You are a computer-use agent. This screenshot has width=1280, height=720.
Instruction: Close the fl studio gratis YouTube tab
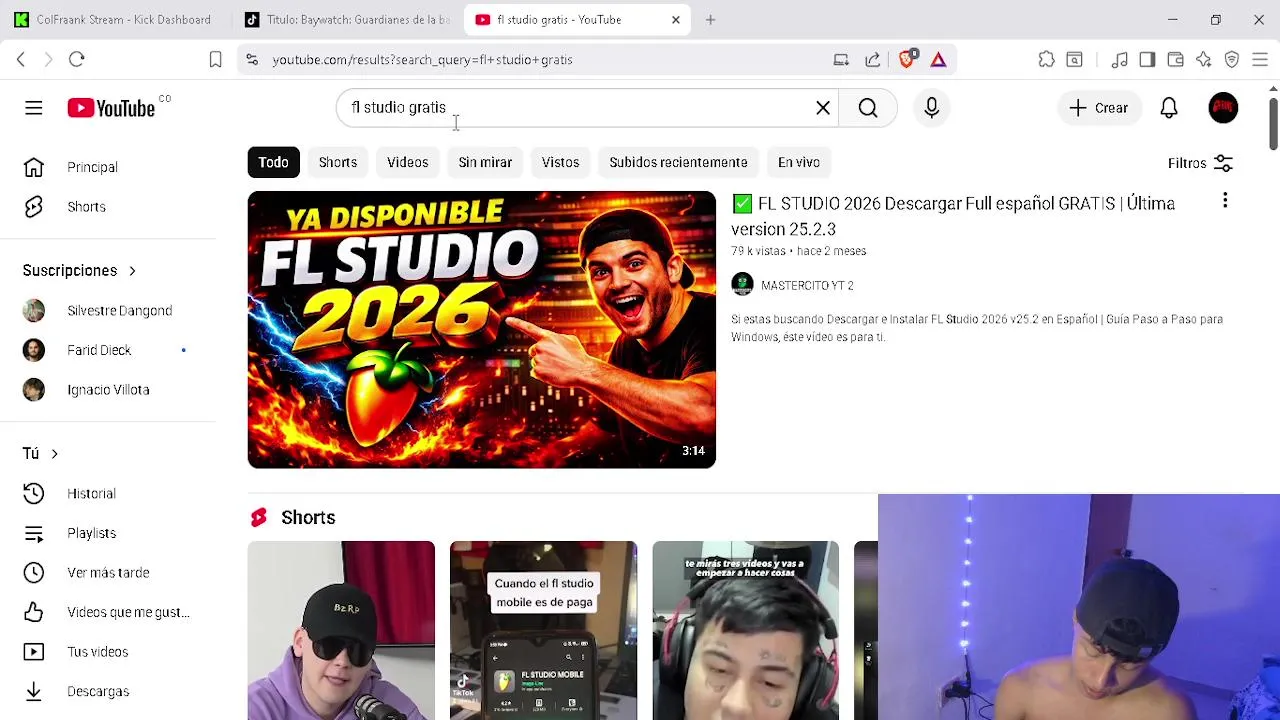[676, 20]
